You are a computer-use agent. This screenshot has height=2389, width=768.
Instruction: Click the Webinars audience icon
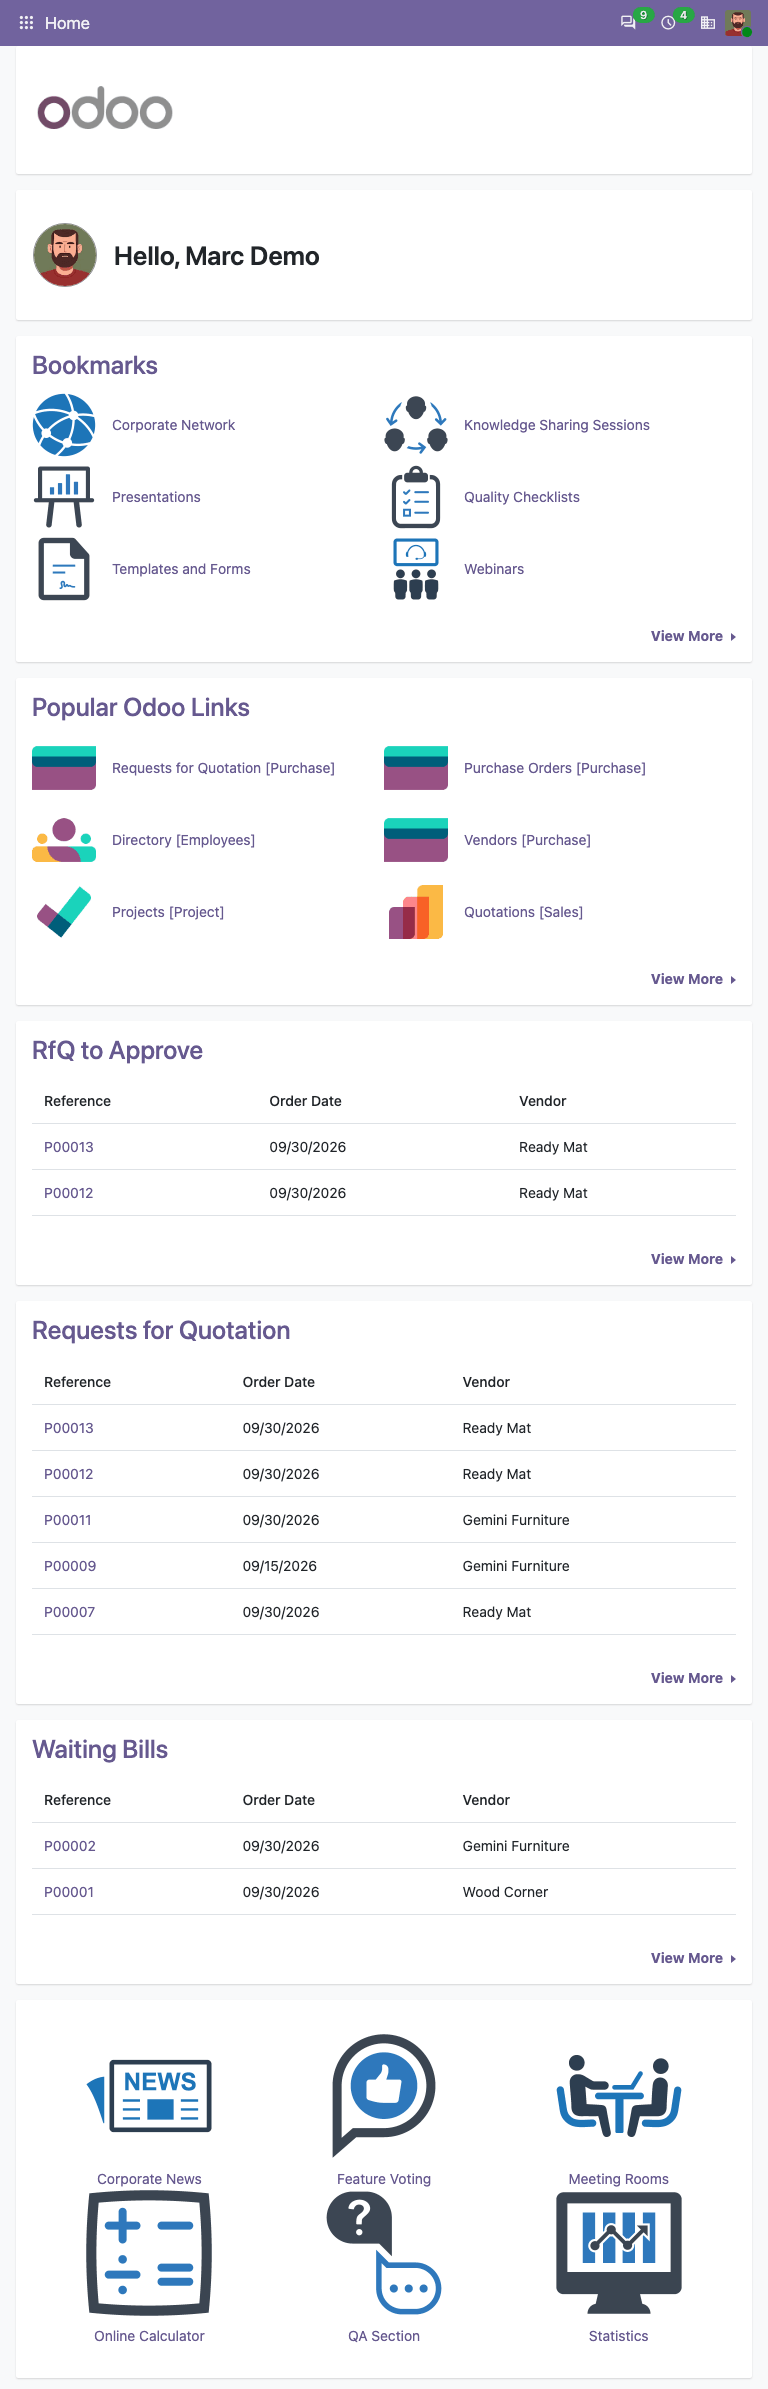pos(416,569)
